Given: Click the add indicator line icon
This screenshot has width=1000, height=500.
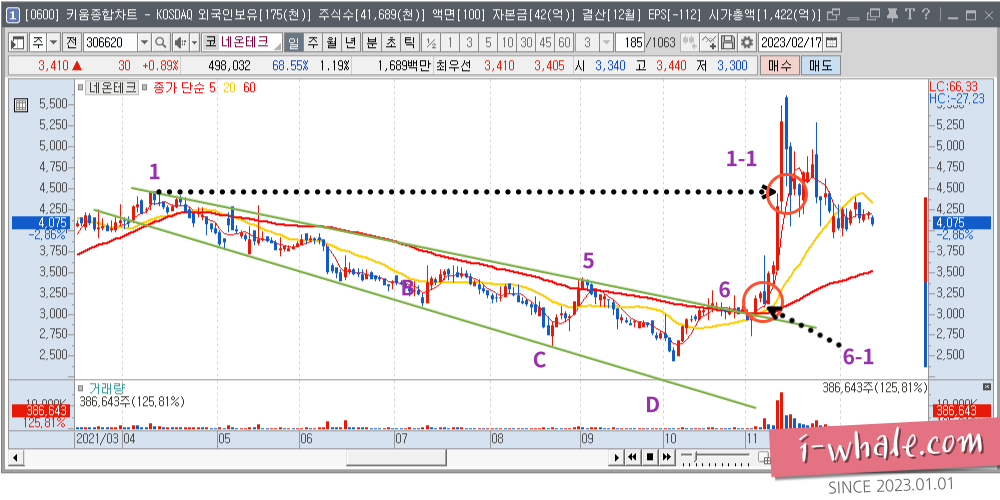Looking at the screenshot, I should tap(709, 43).
